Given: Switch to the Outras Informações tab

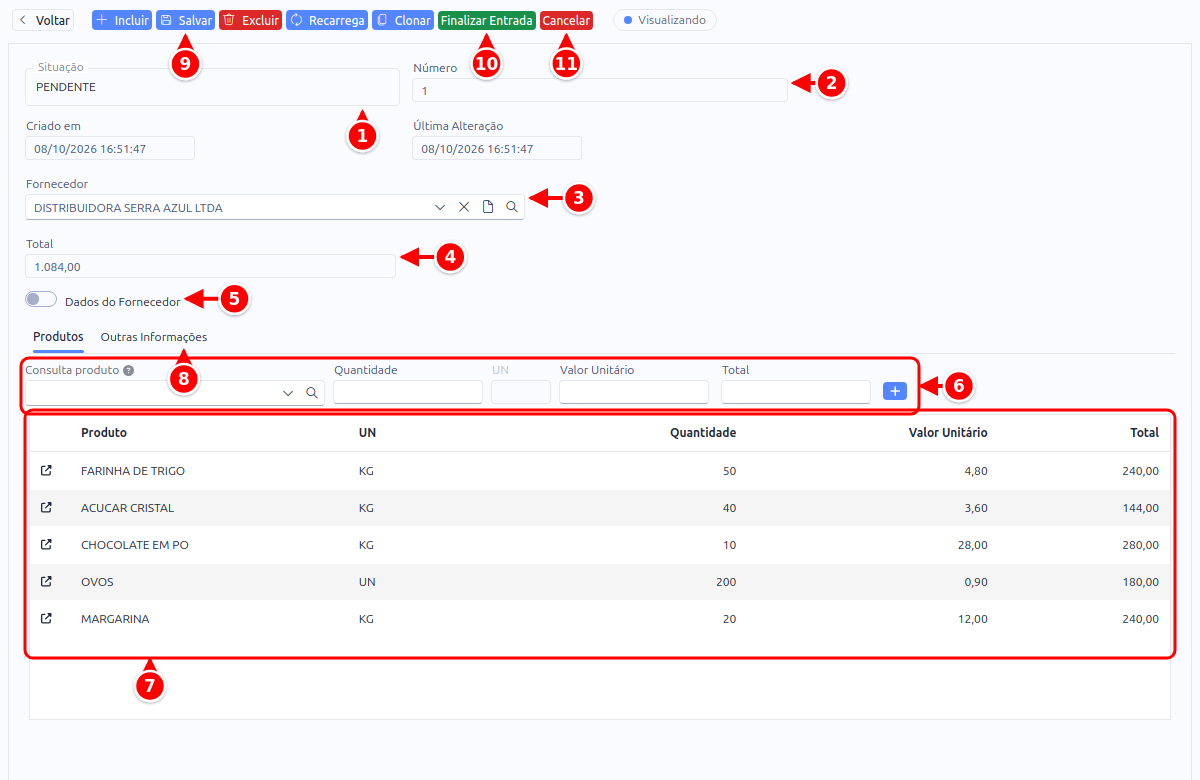Looking at the screenshot, I should (154, 337).
